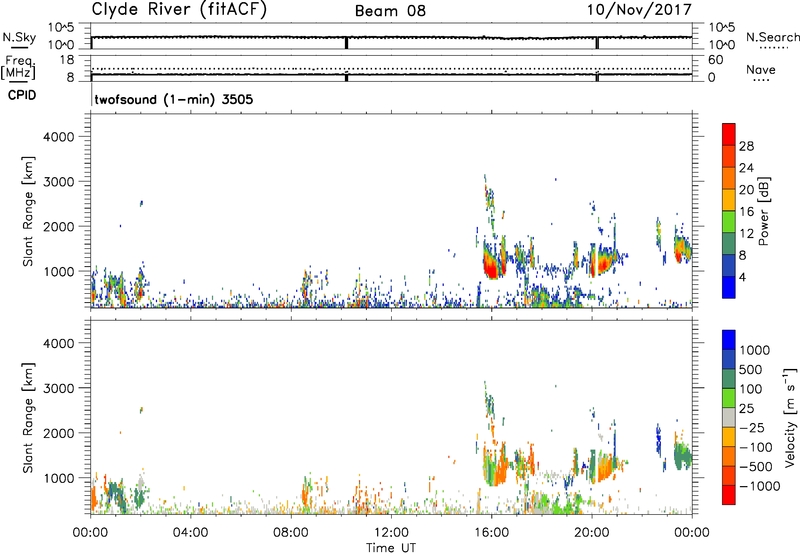Click the text "twofsound (1-min) 3505"
Viewport: 800px width, 554px height.
click(173, 99)
